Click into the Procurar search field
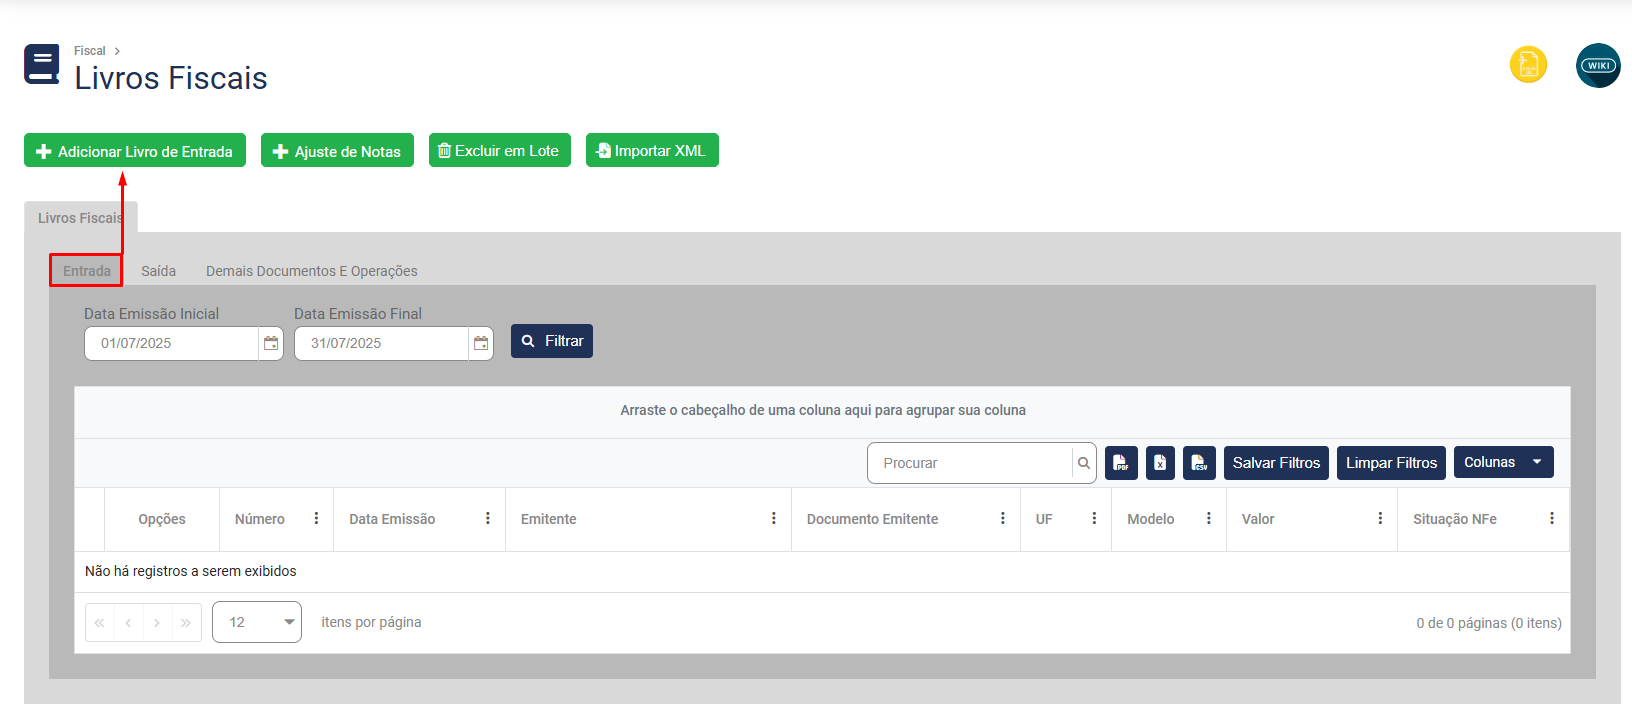1632x712 pixels. (970, 463)
